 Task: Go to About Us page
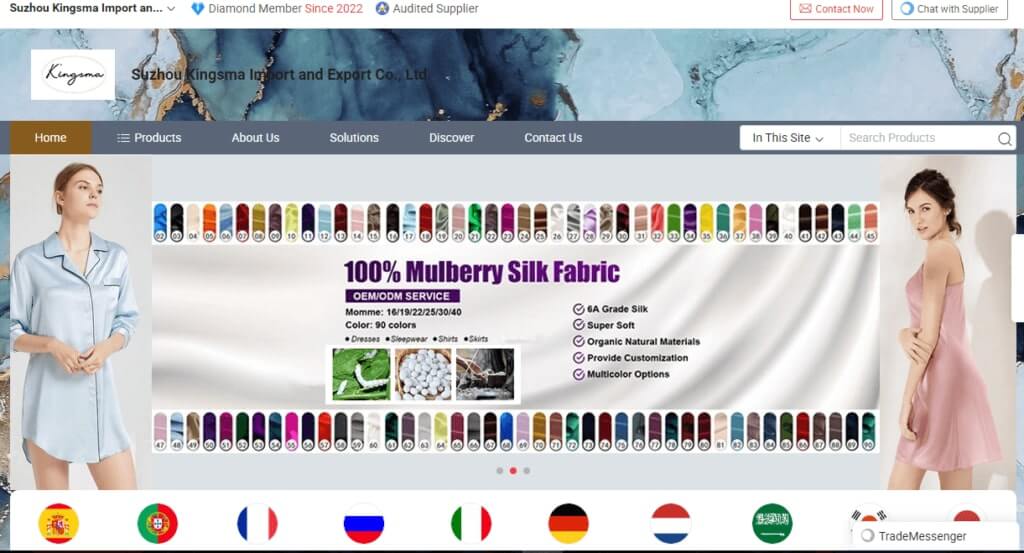pyautogui.click(x=255, y=138)
